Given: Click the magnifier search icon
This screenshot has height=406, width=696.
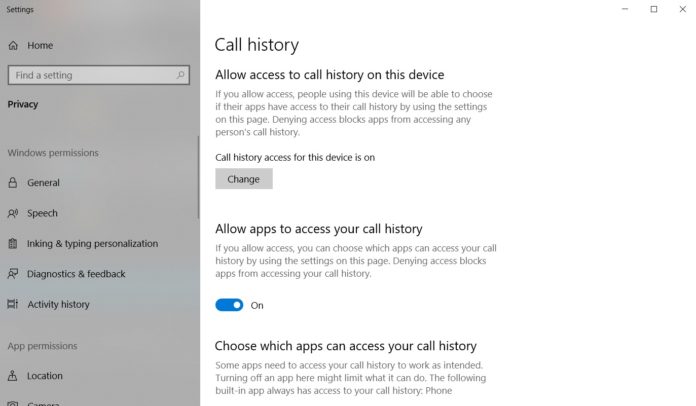Looking at the screenshot, I should tap(180, 75).
